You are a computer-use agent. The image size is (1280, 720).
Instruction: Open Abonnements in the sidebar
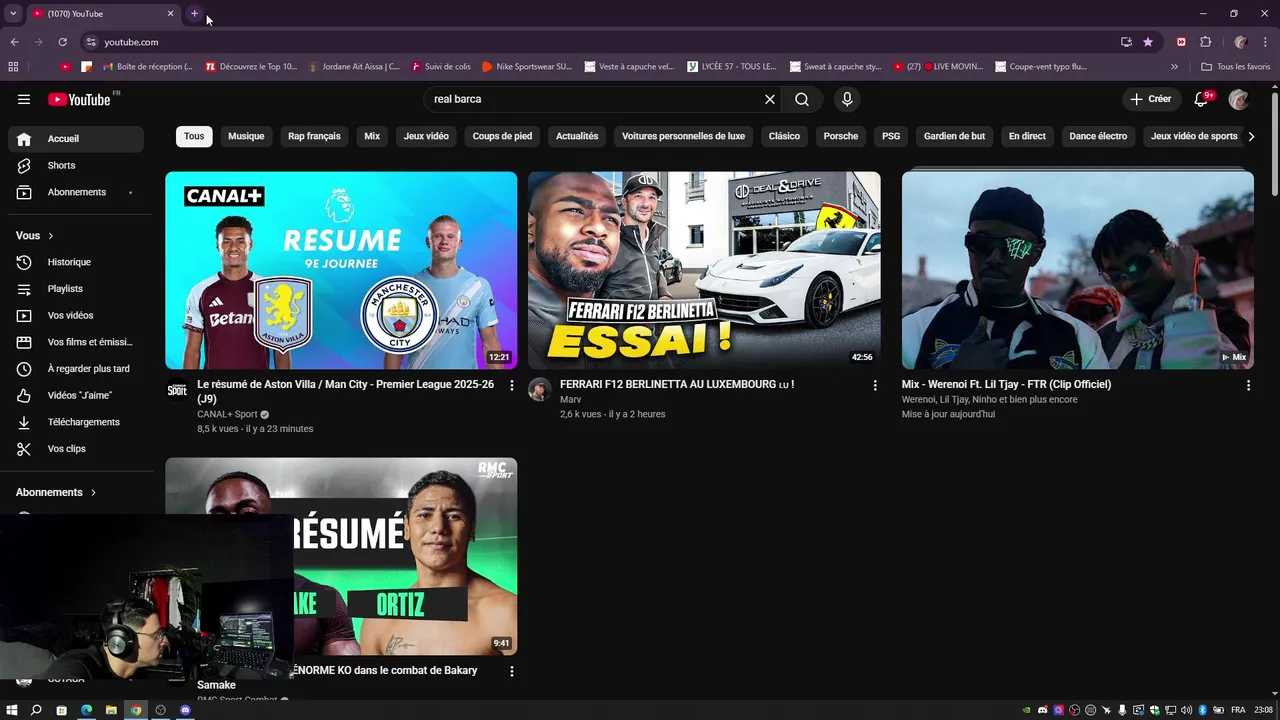click(x=76, y=192)
